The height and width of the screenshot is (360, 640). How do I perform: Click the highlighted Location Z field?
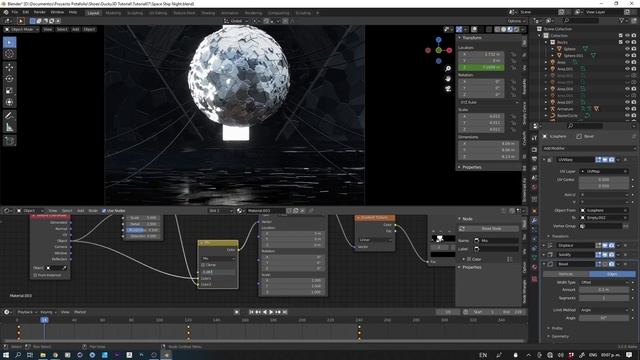click(481, 67)
